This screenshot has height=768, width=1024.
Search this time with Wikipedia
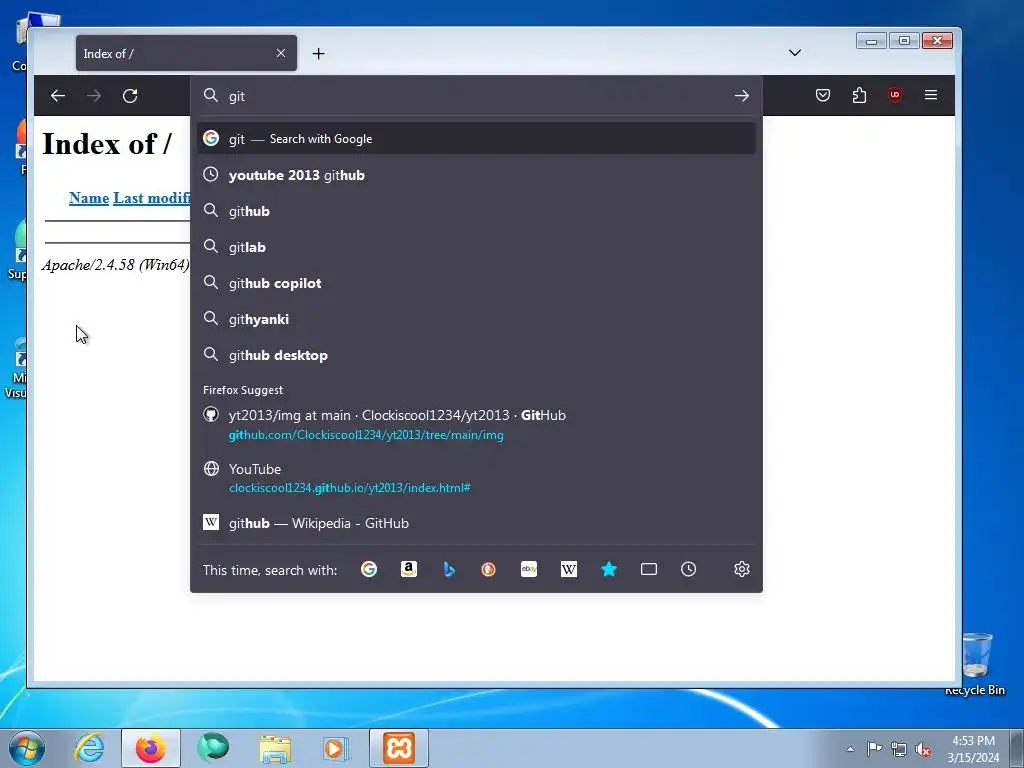(569, 569)
